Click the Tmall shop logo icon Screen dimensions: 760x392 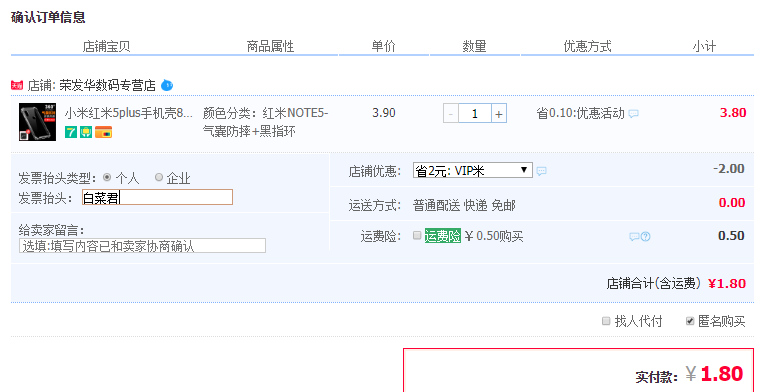click(17, 86)
